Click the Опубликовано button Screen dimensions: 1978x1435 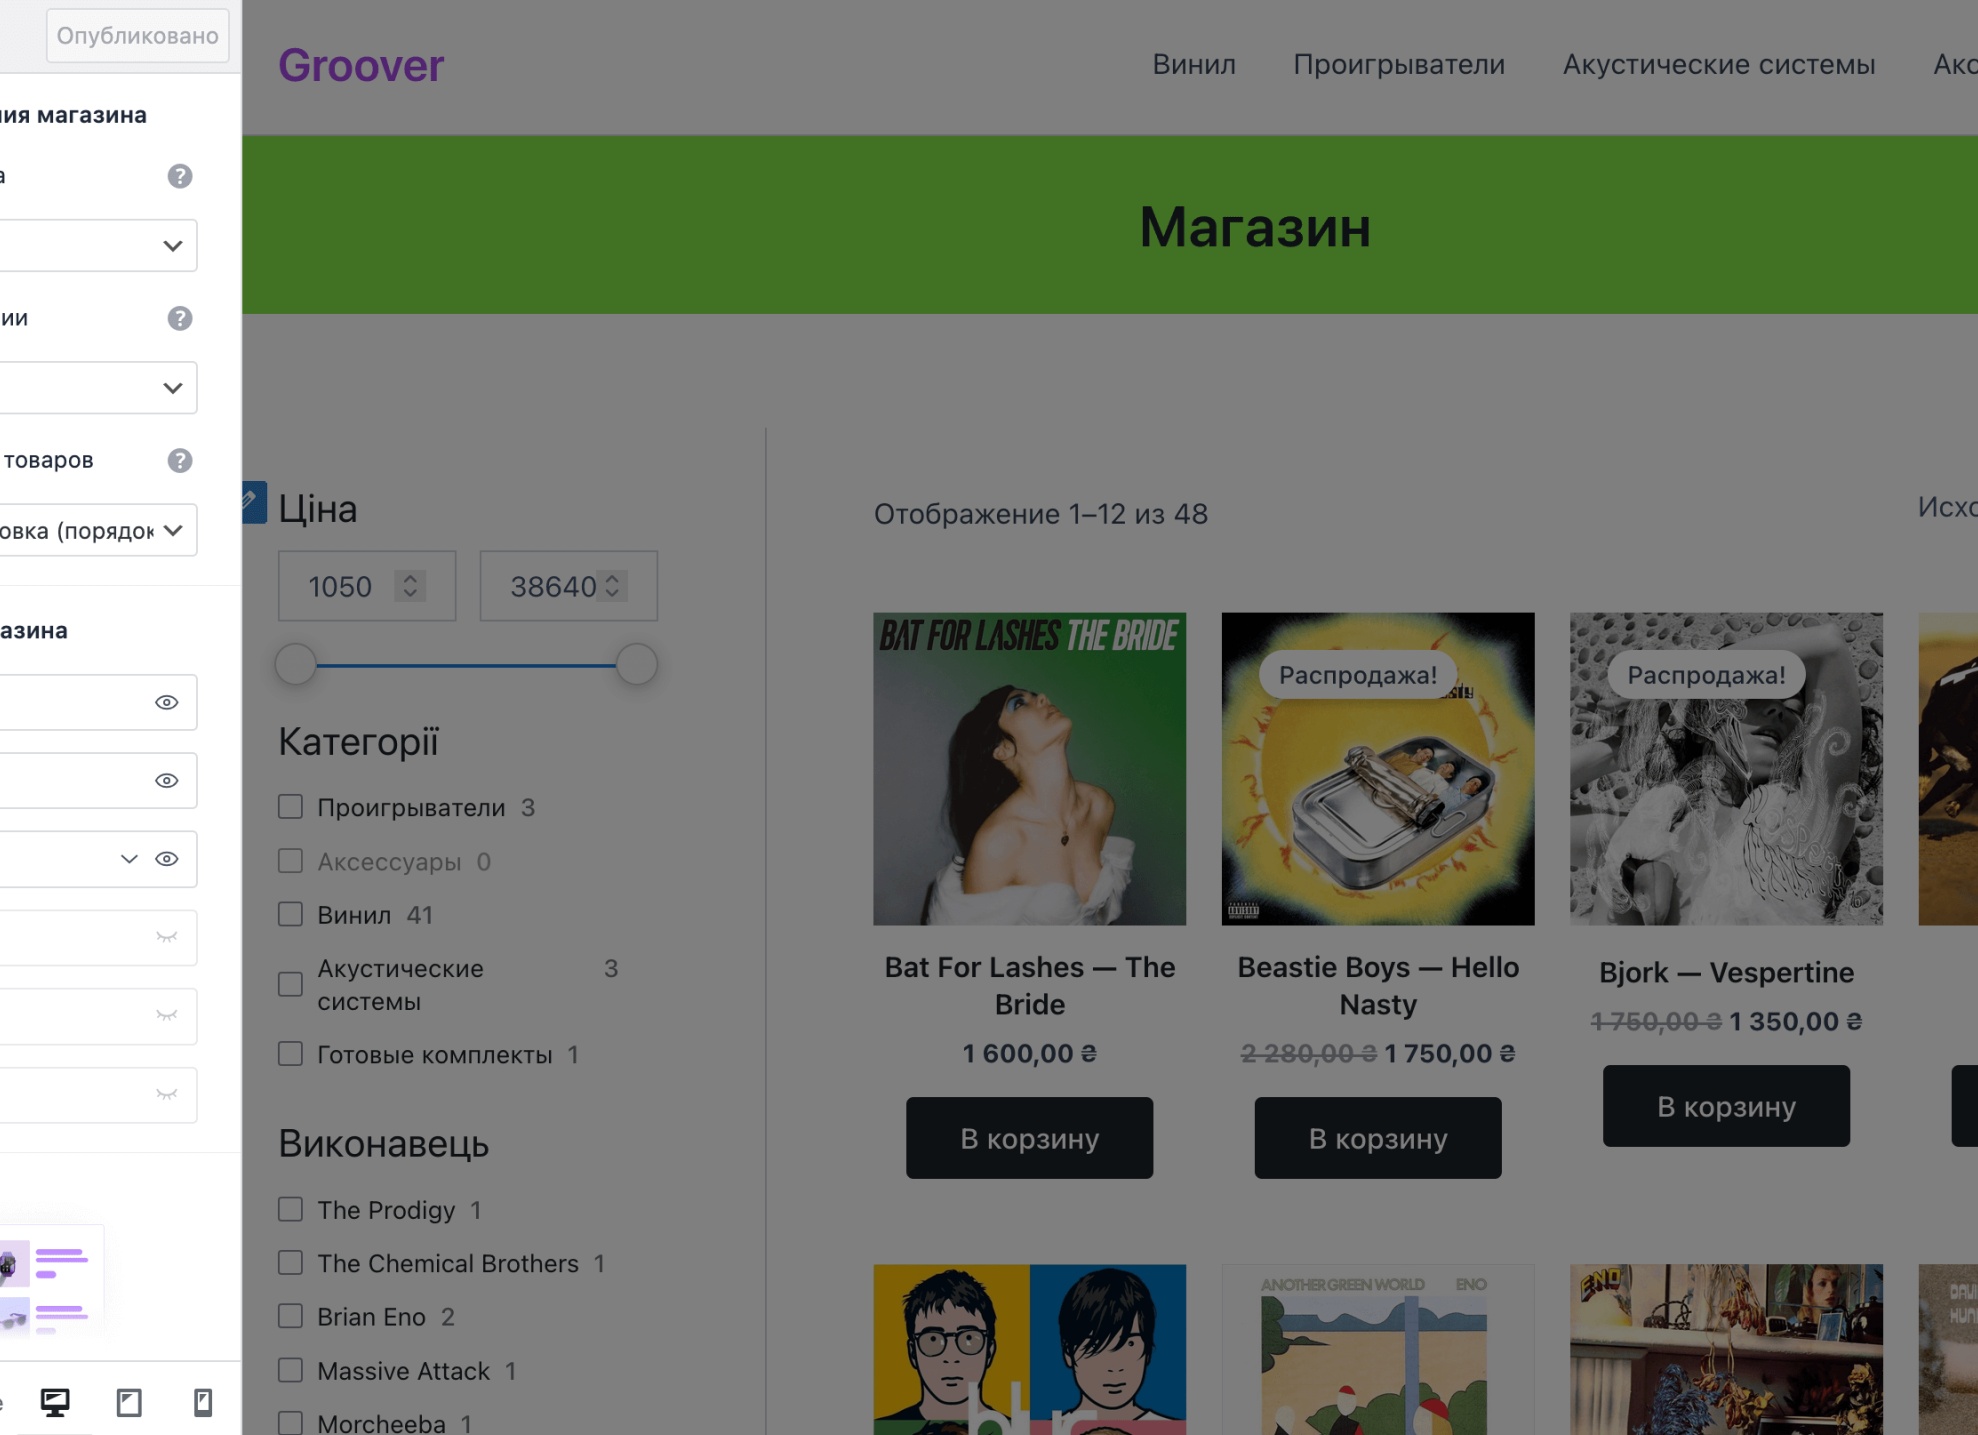coord(138,36)
